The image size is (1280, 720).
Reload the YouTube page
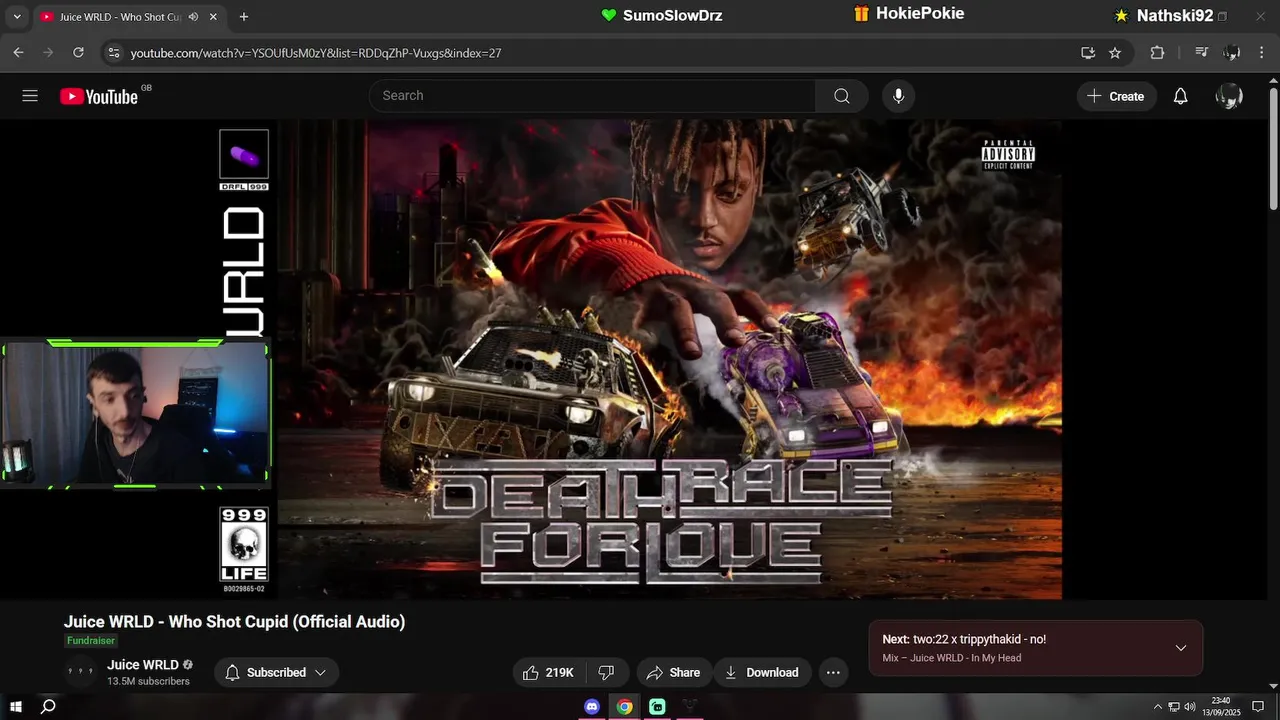79,53
